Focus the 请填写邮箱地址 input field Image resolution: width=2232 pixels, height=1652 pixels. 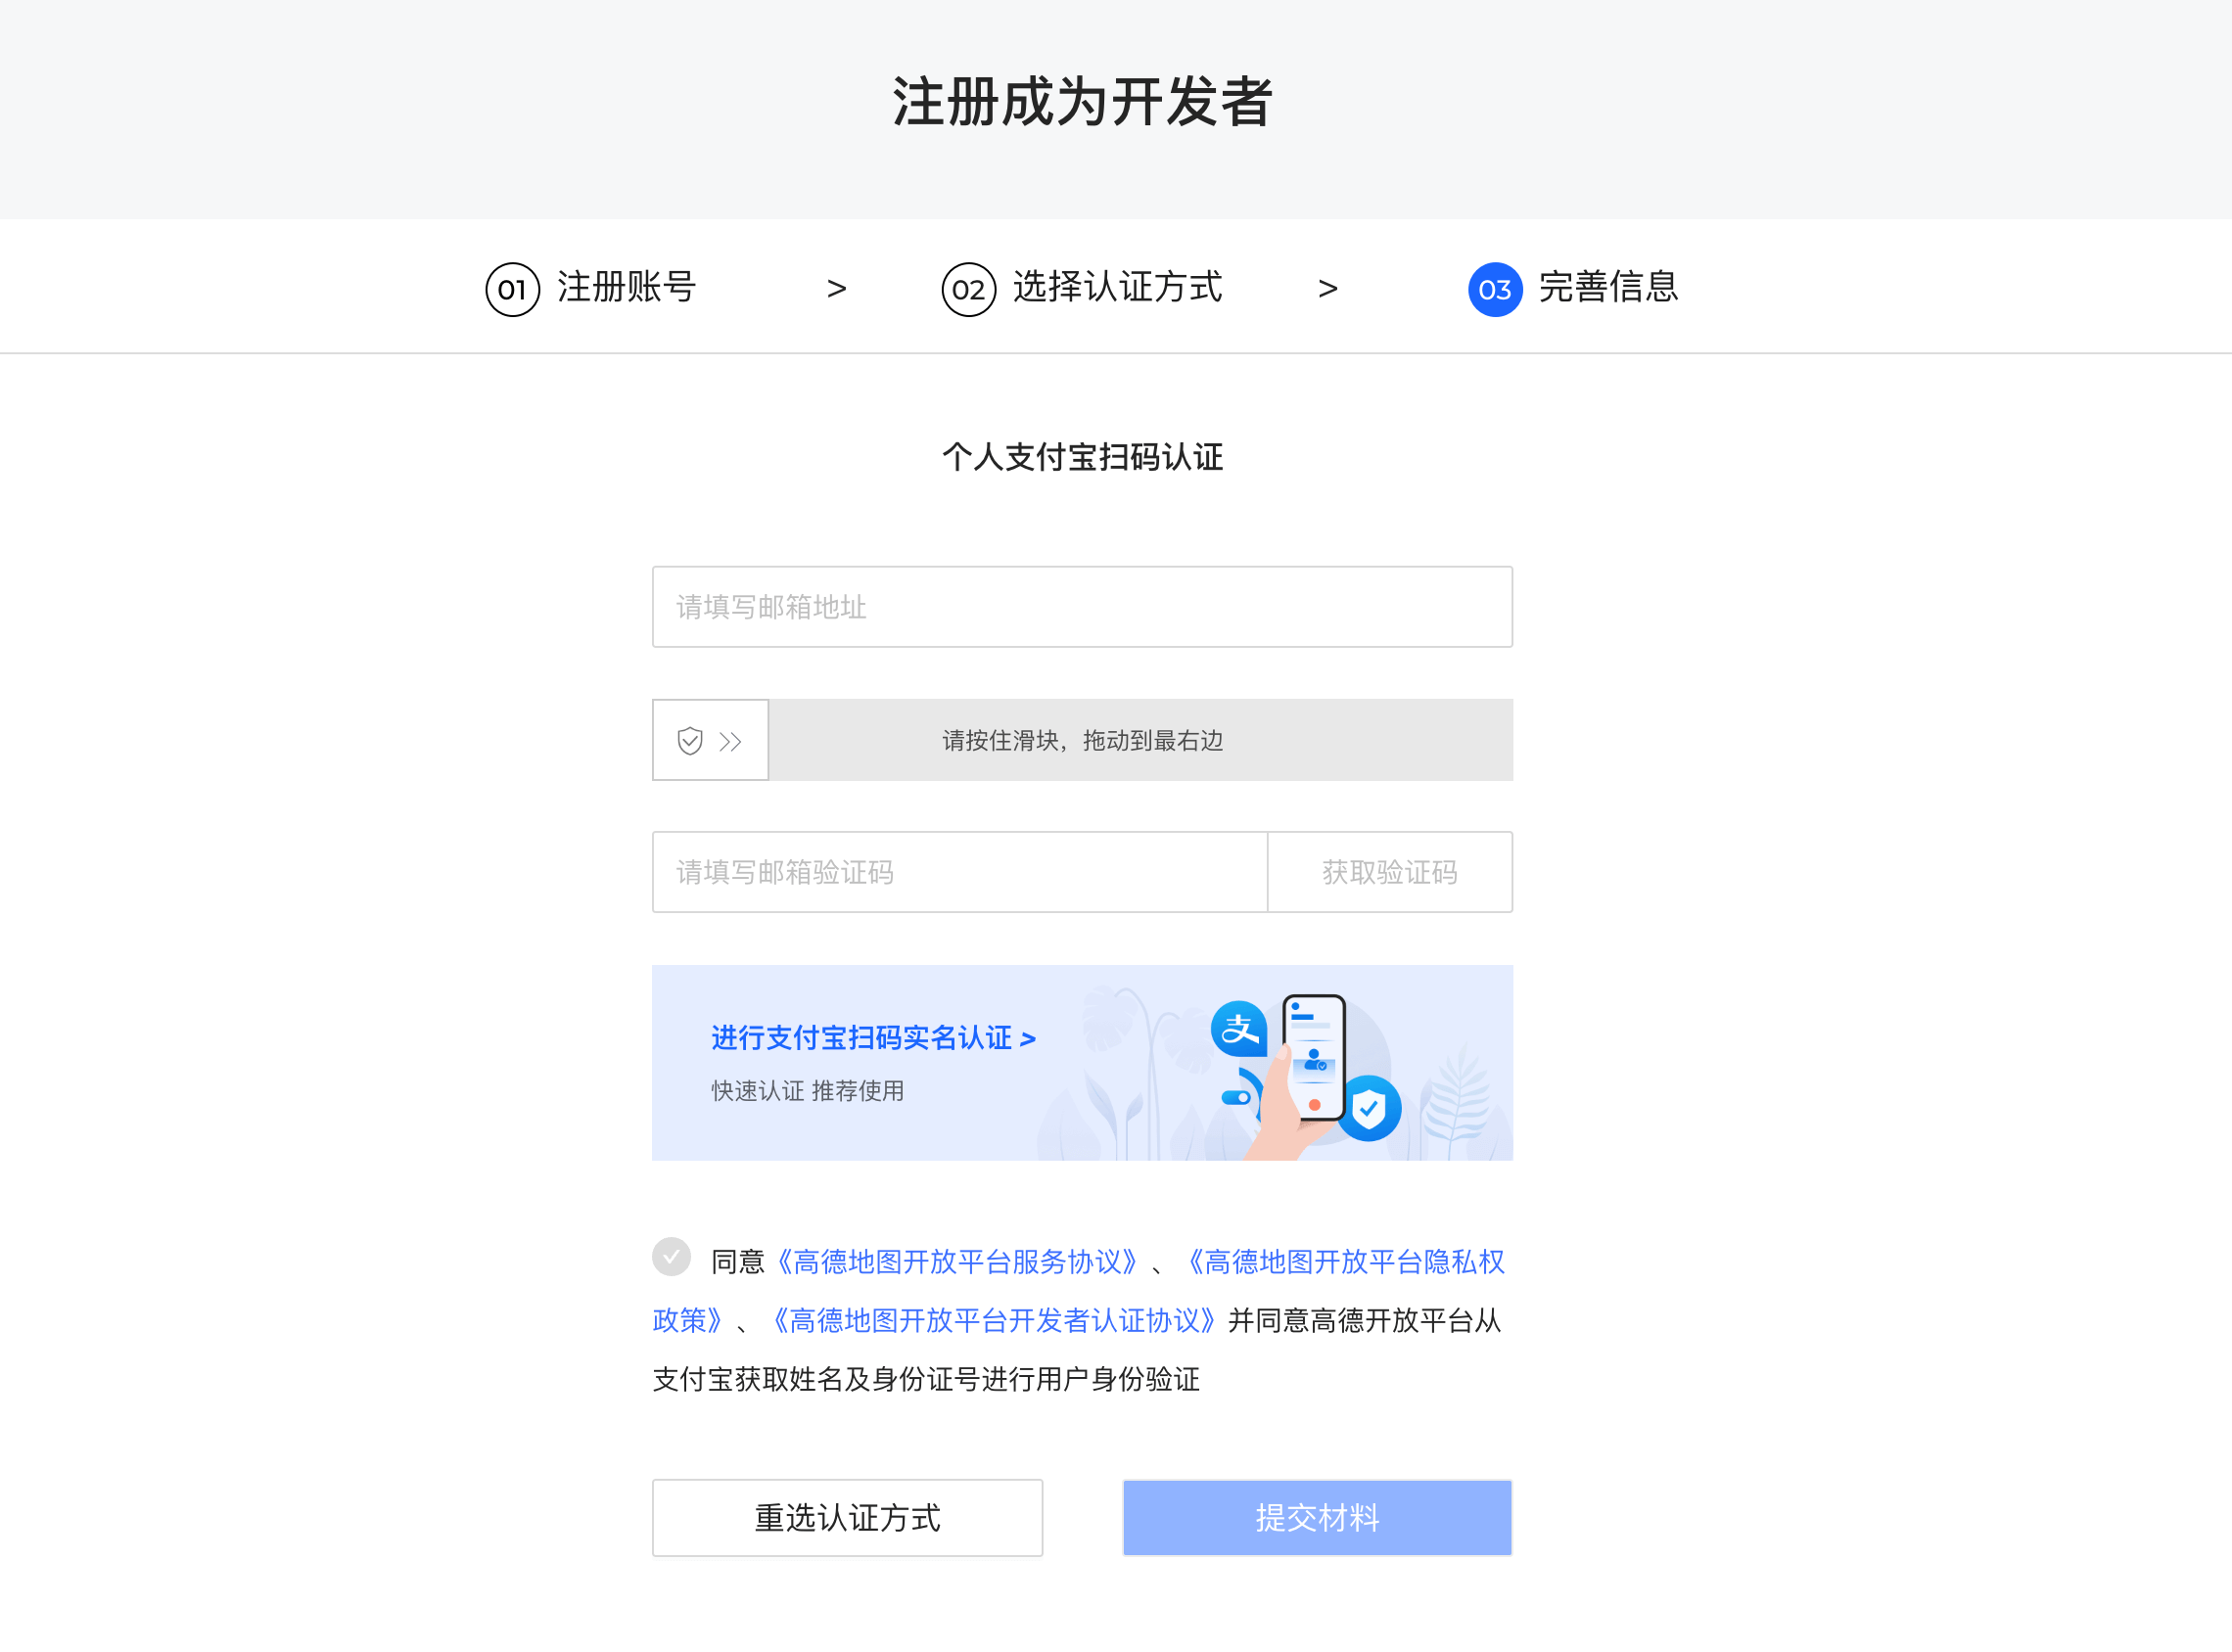pos(1082,607)
